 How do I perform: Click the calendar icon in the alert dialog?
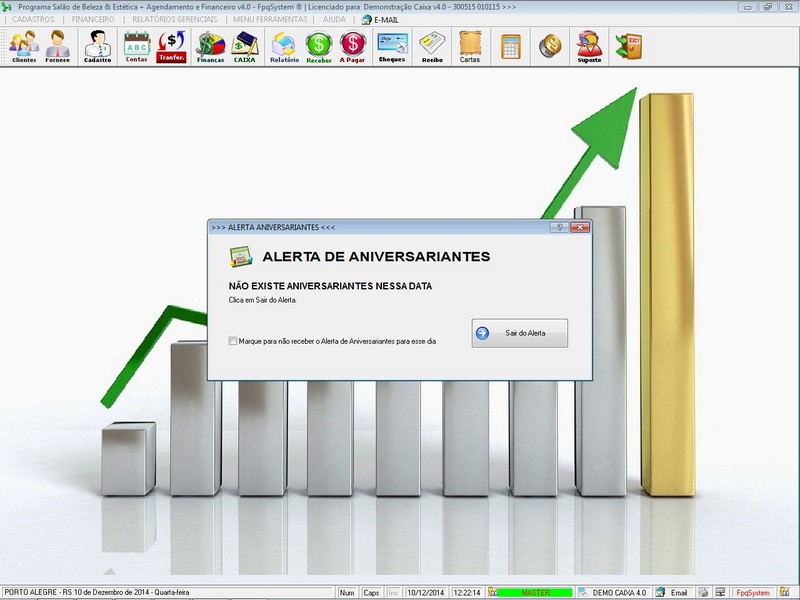(241, 257)
